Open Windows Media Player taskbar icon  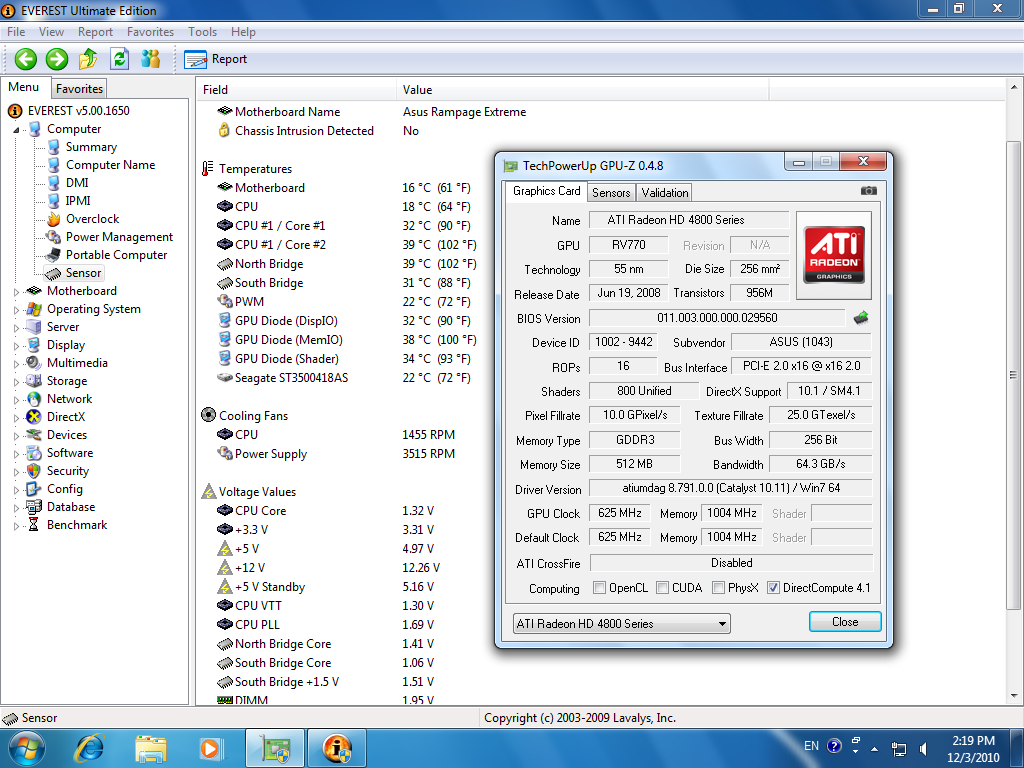211,748
